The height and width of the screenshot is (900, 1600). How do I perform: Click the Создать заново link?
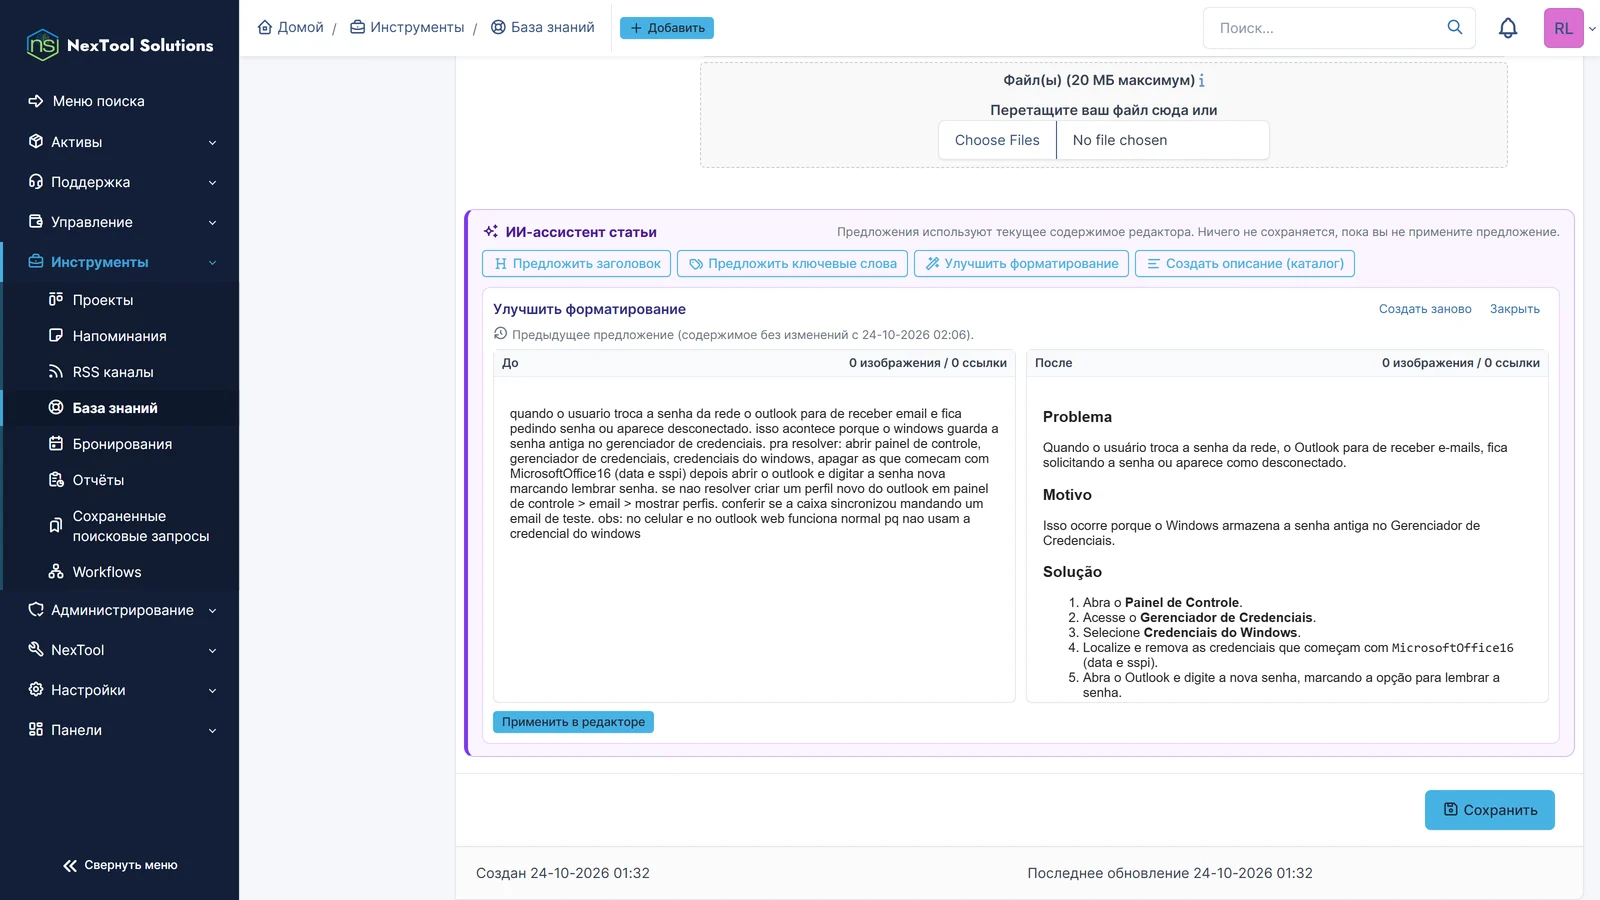coord(1425,309)
